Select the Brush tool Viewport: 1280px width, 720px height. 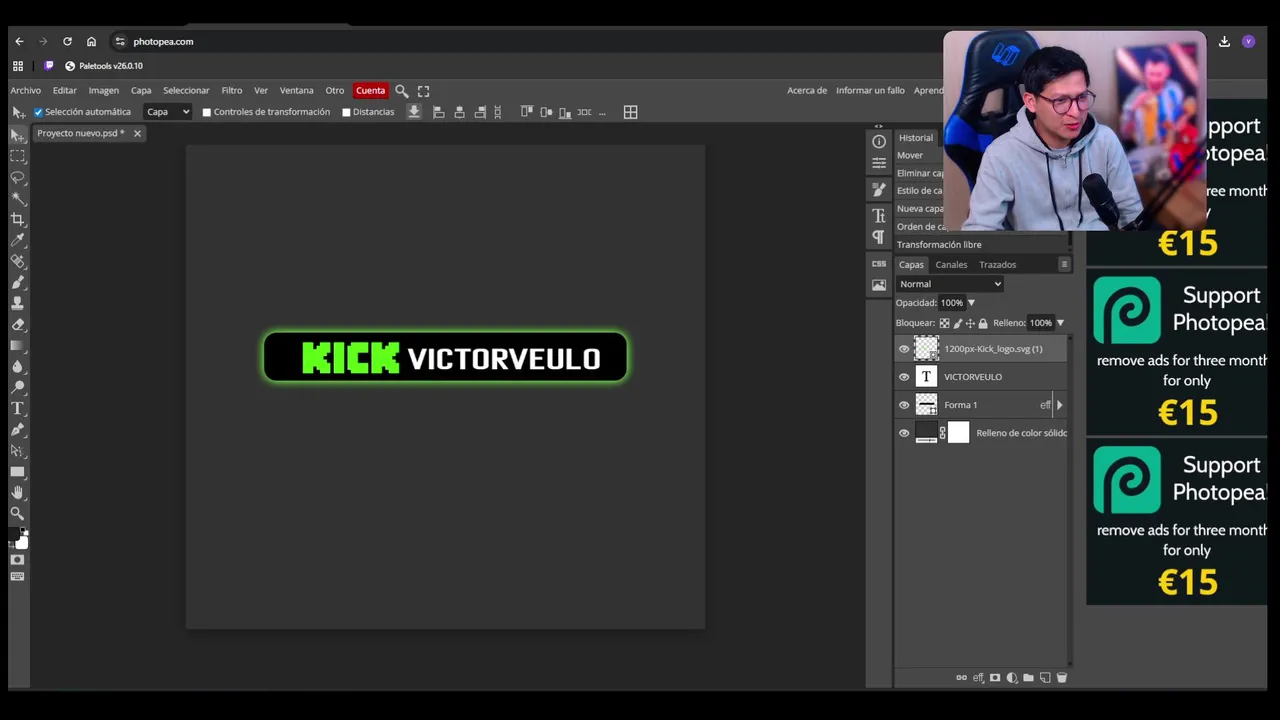click(17, 282)
